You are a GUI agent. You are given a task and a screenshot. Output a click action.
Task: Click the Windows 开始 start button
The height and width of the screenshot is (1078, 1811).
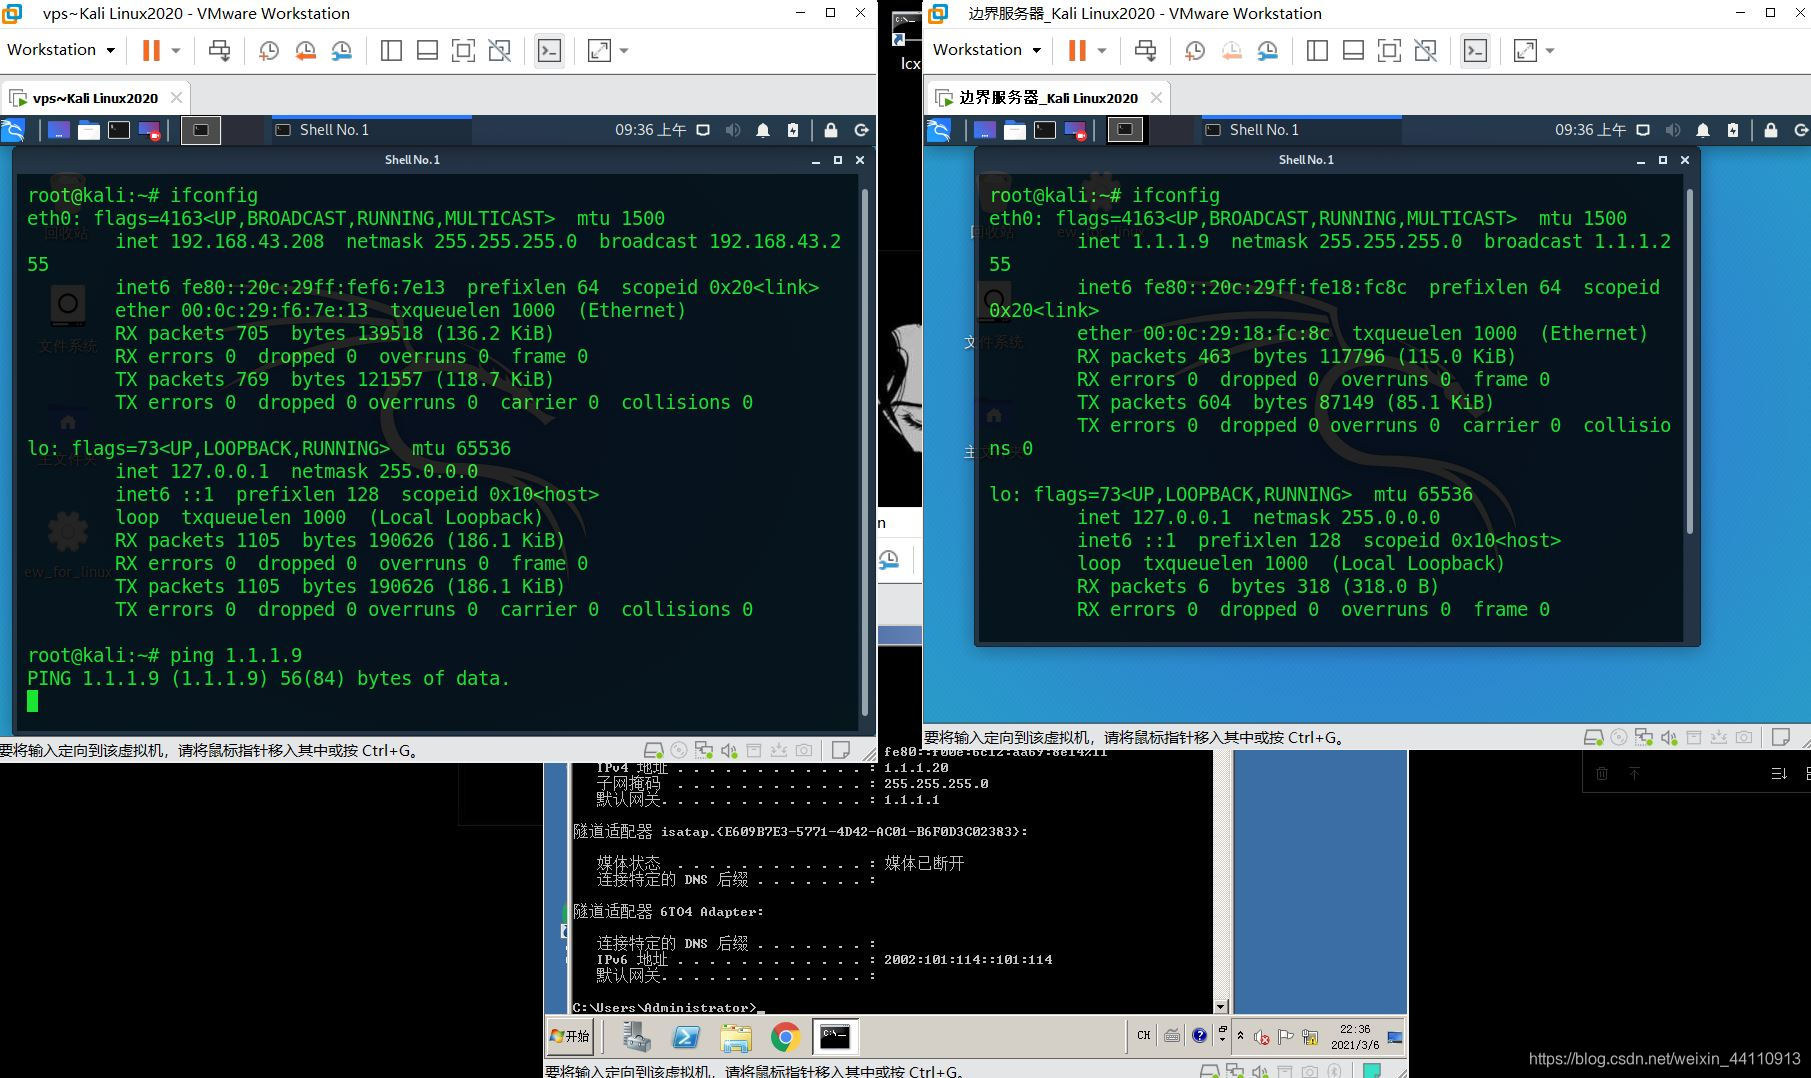[x=570, y=1037]
